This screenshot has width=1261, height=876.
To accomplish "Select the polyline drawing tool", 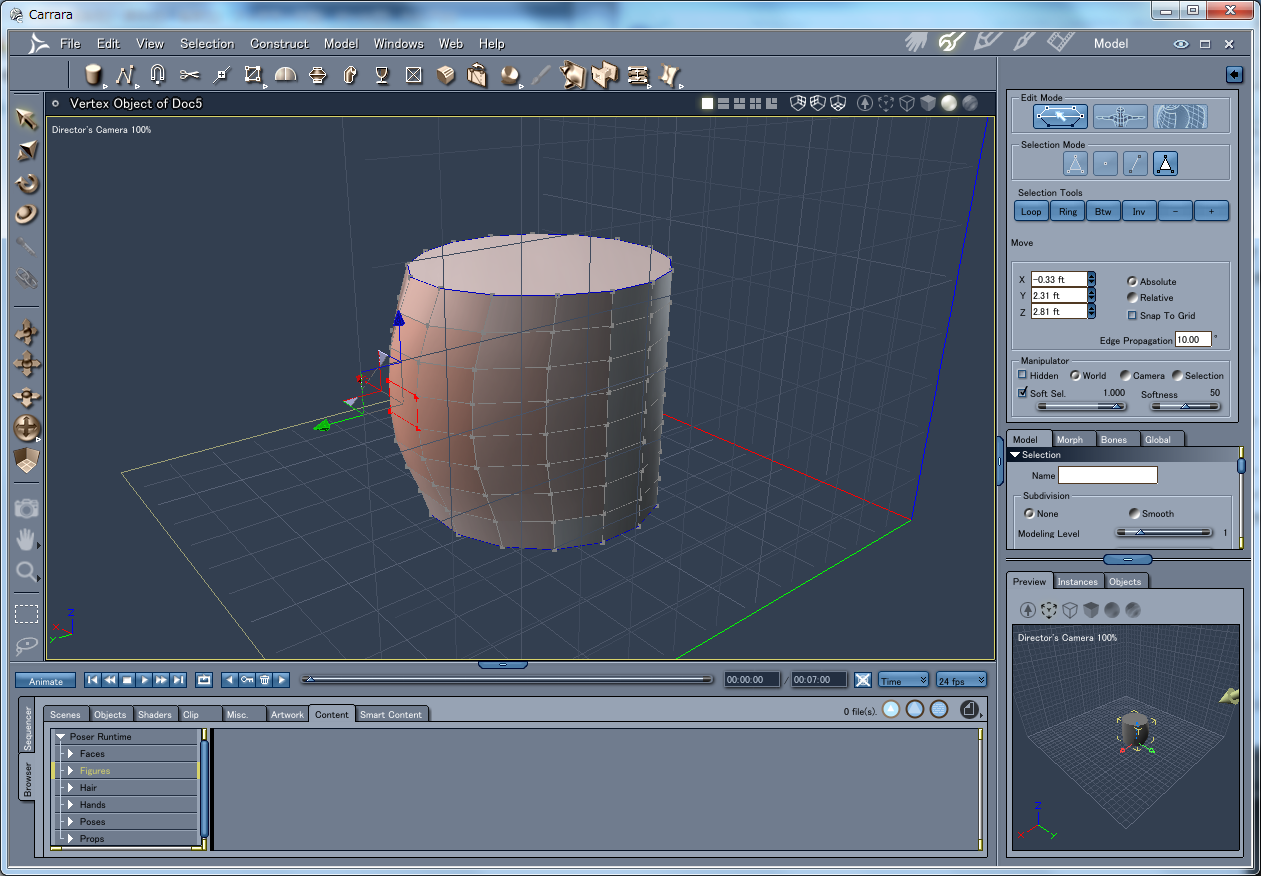I will tap(124, 75).
